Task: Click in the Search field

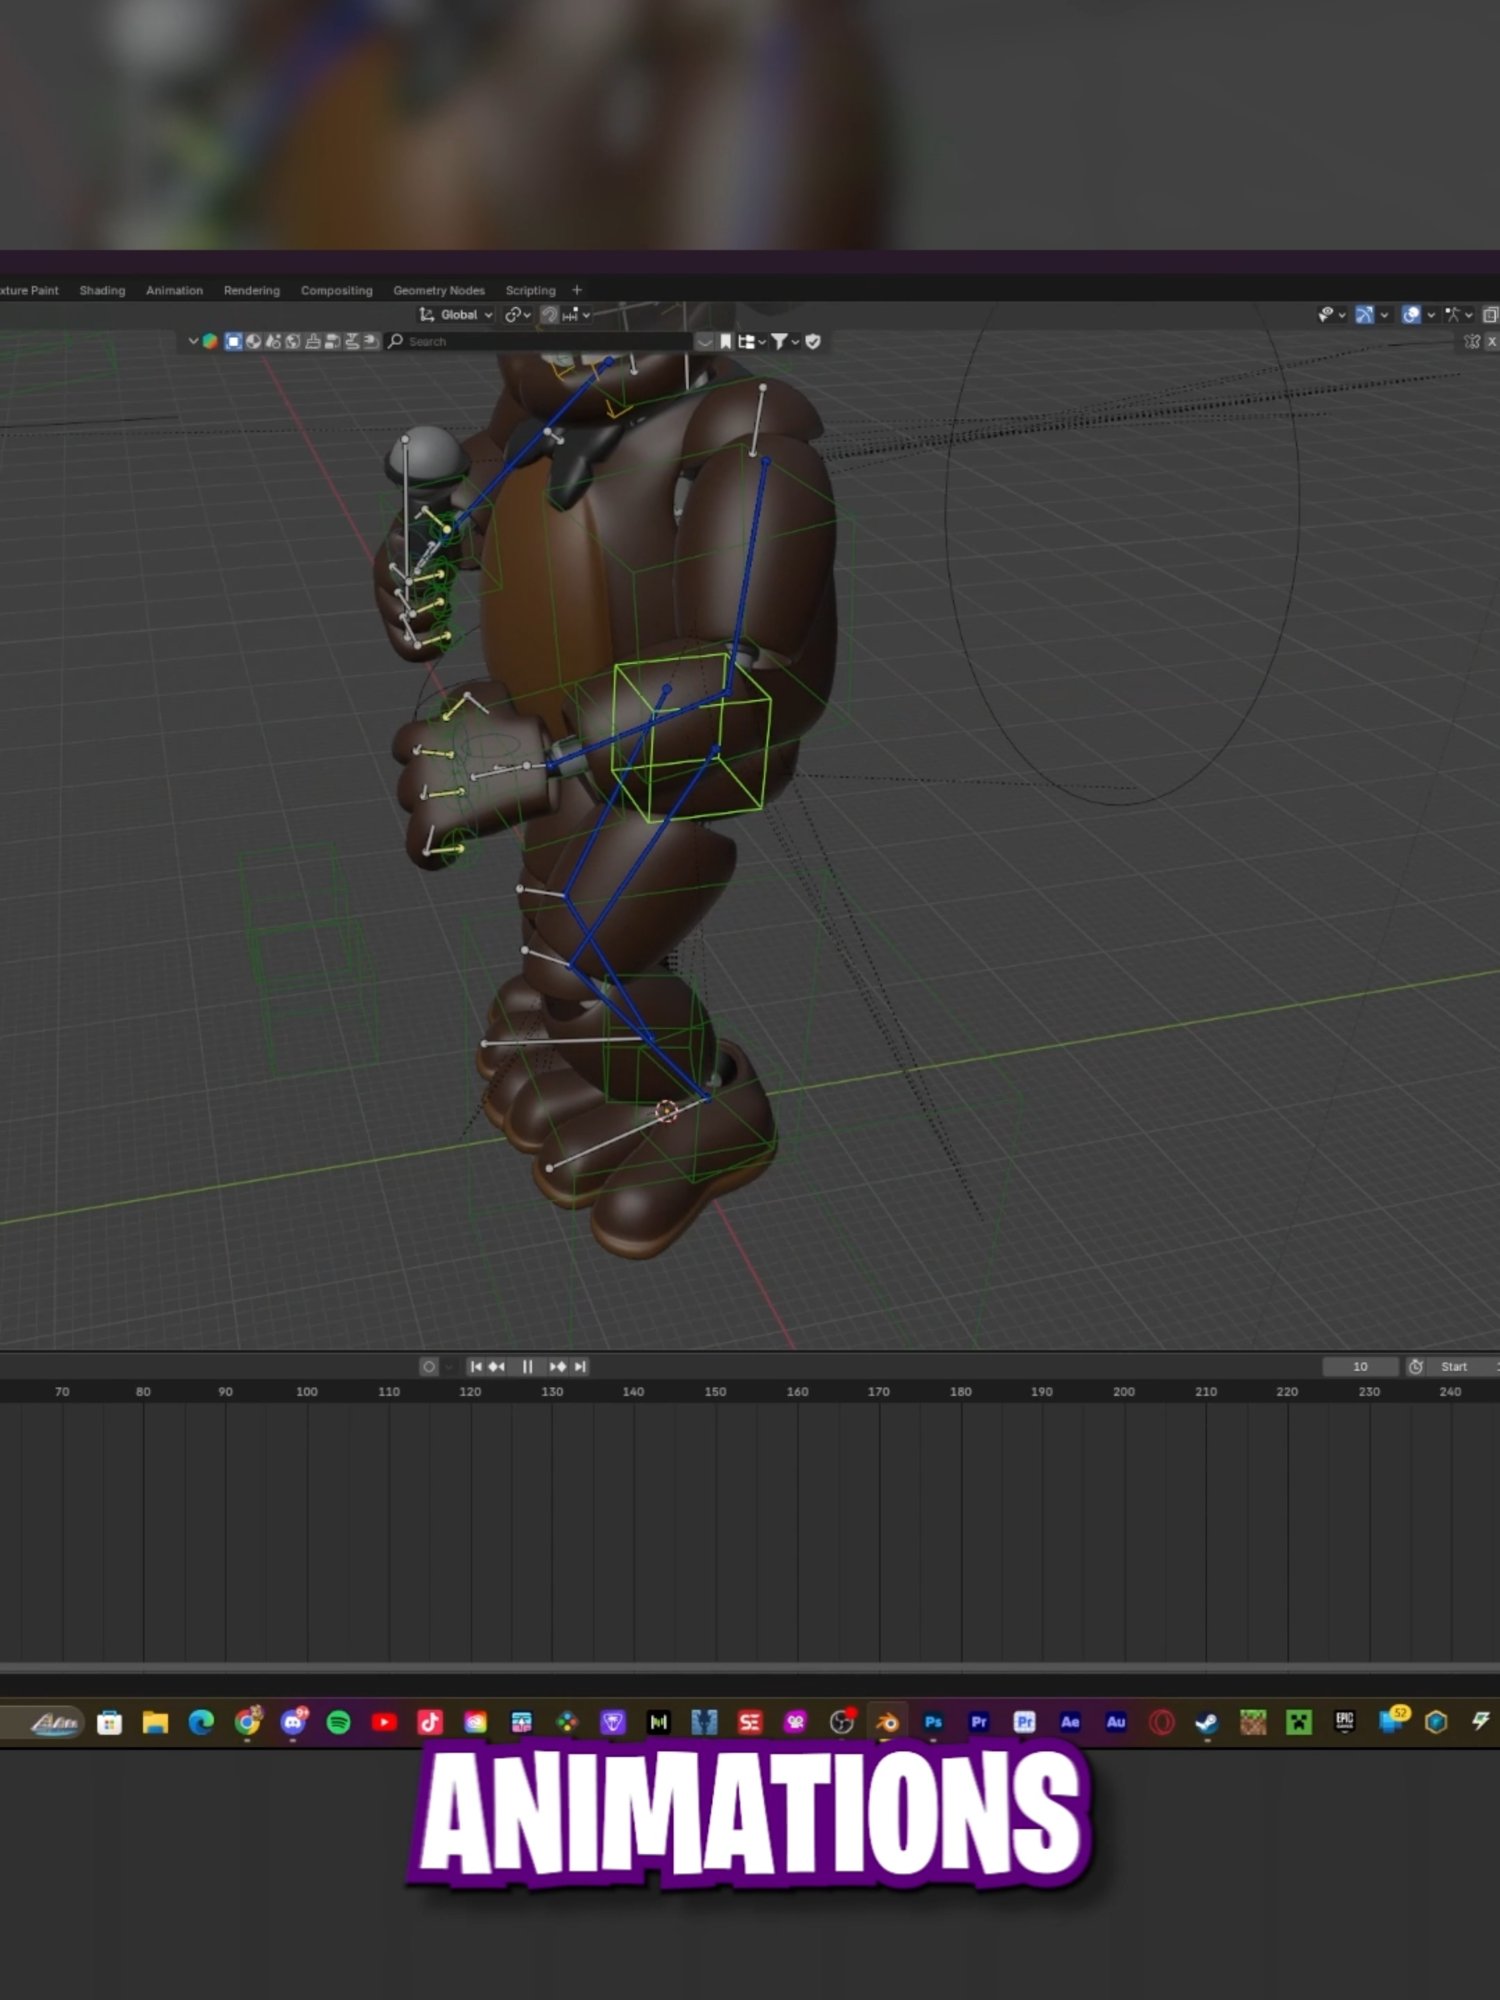Action: (538, 341)
